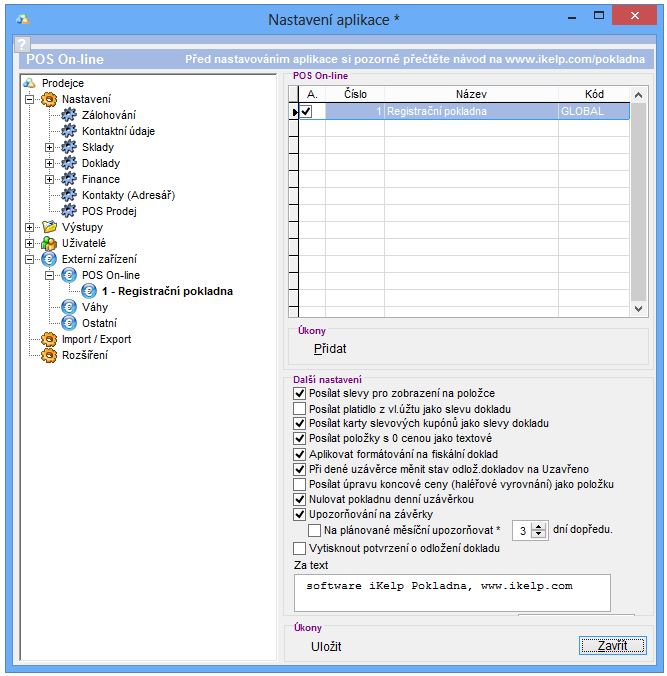667x676 pixels.
Task: Click Uložit to save settings
Action: (x=326, y=647)
